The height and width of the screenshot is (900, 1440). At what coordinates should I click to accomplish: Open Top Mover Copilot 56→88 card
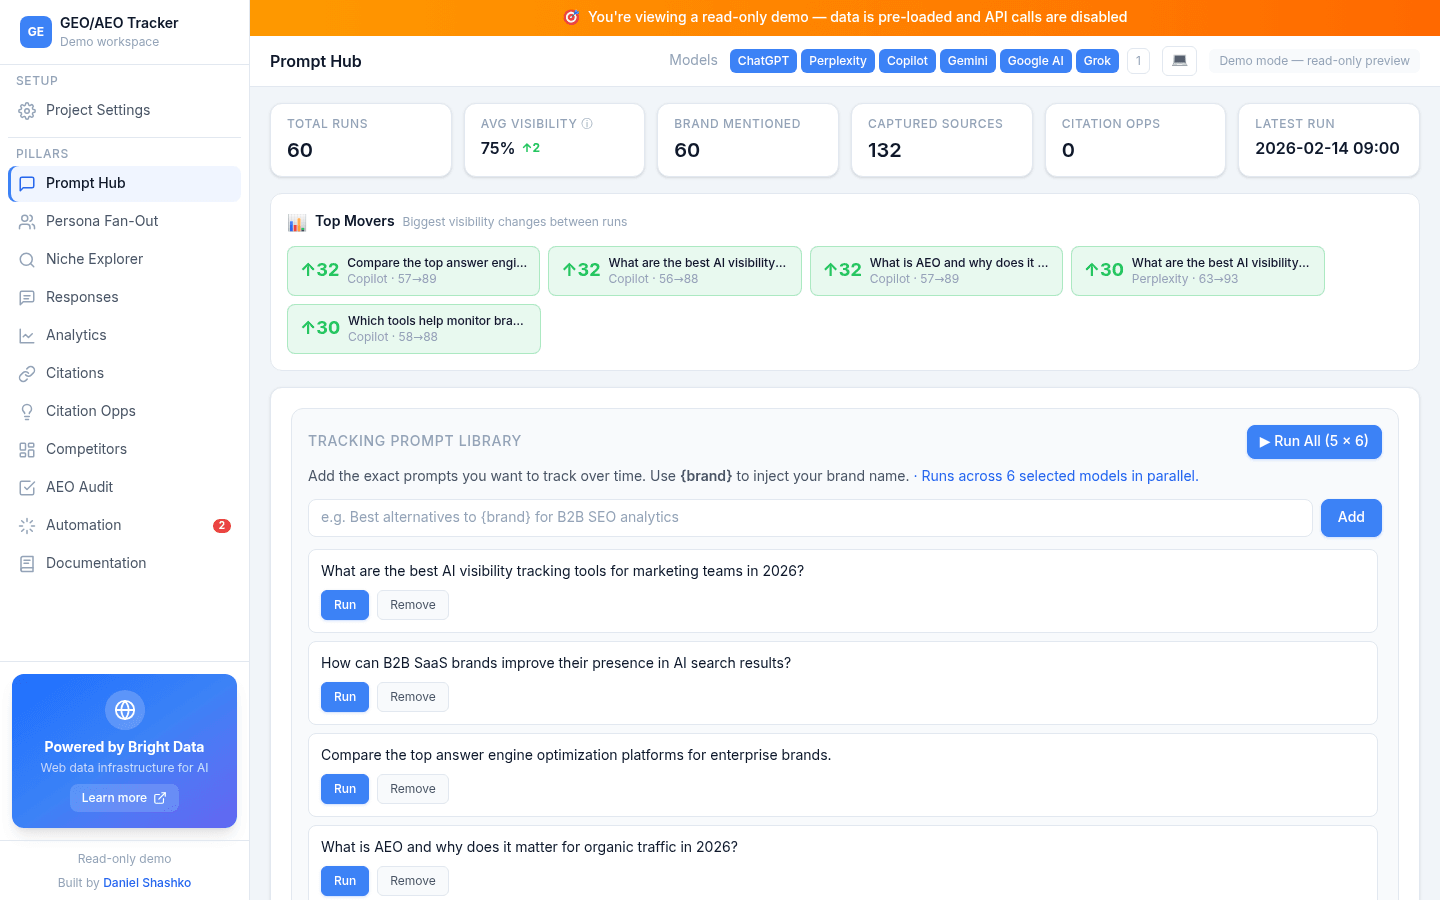pyautogui.click(x=675, y=271)
